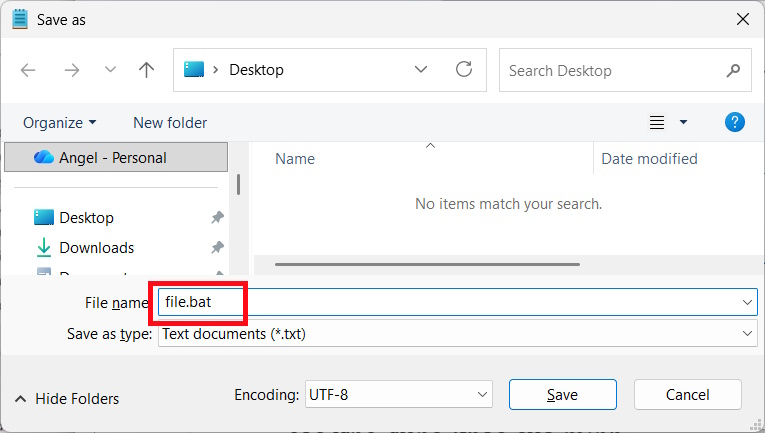765x433 pixels.
Task: Sort files by Date modified column
Action: click(649, 158)
